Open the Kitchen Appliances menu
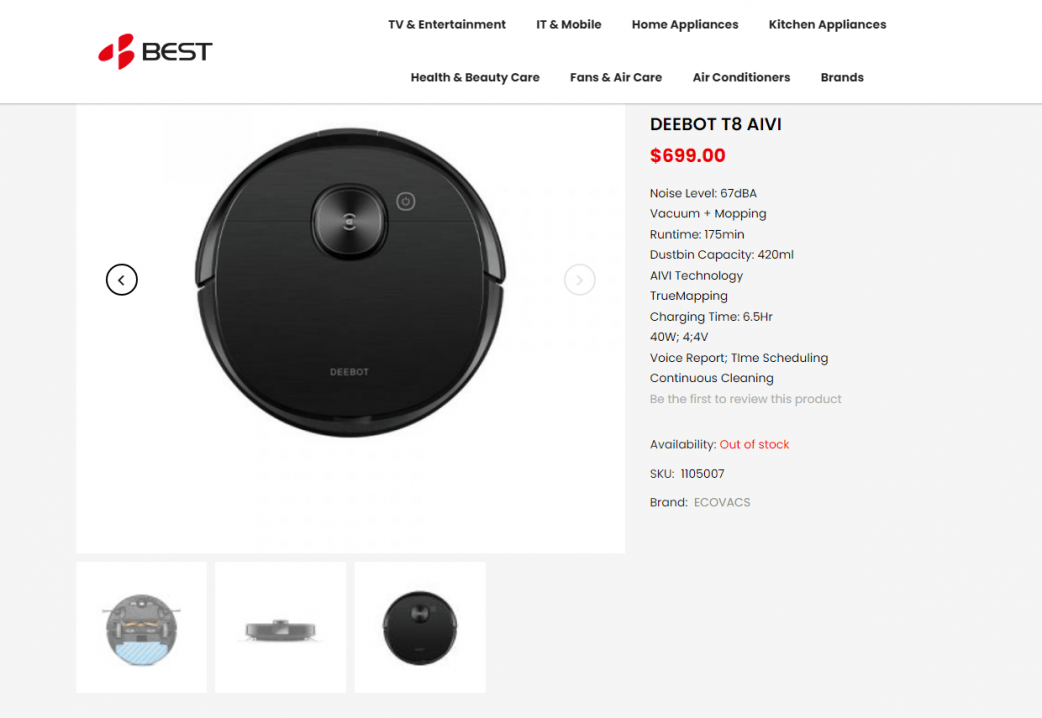1042x718 pixels. point(827,25)
